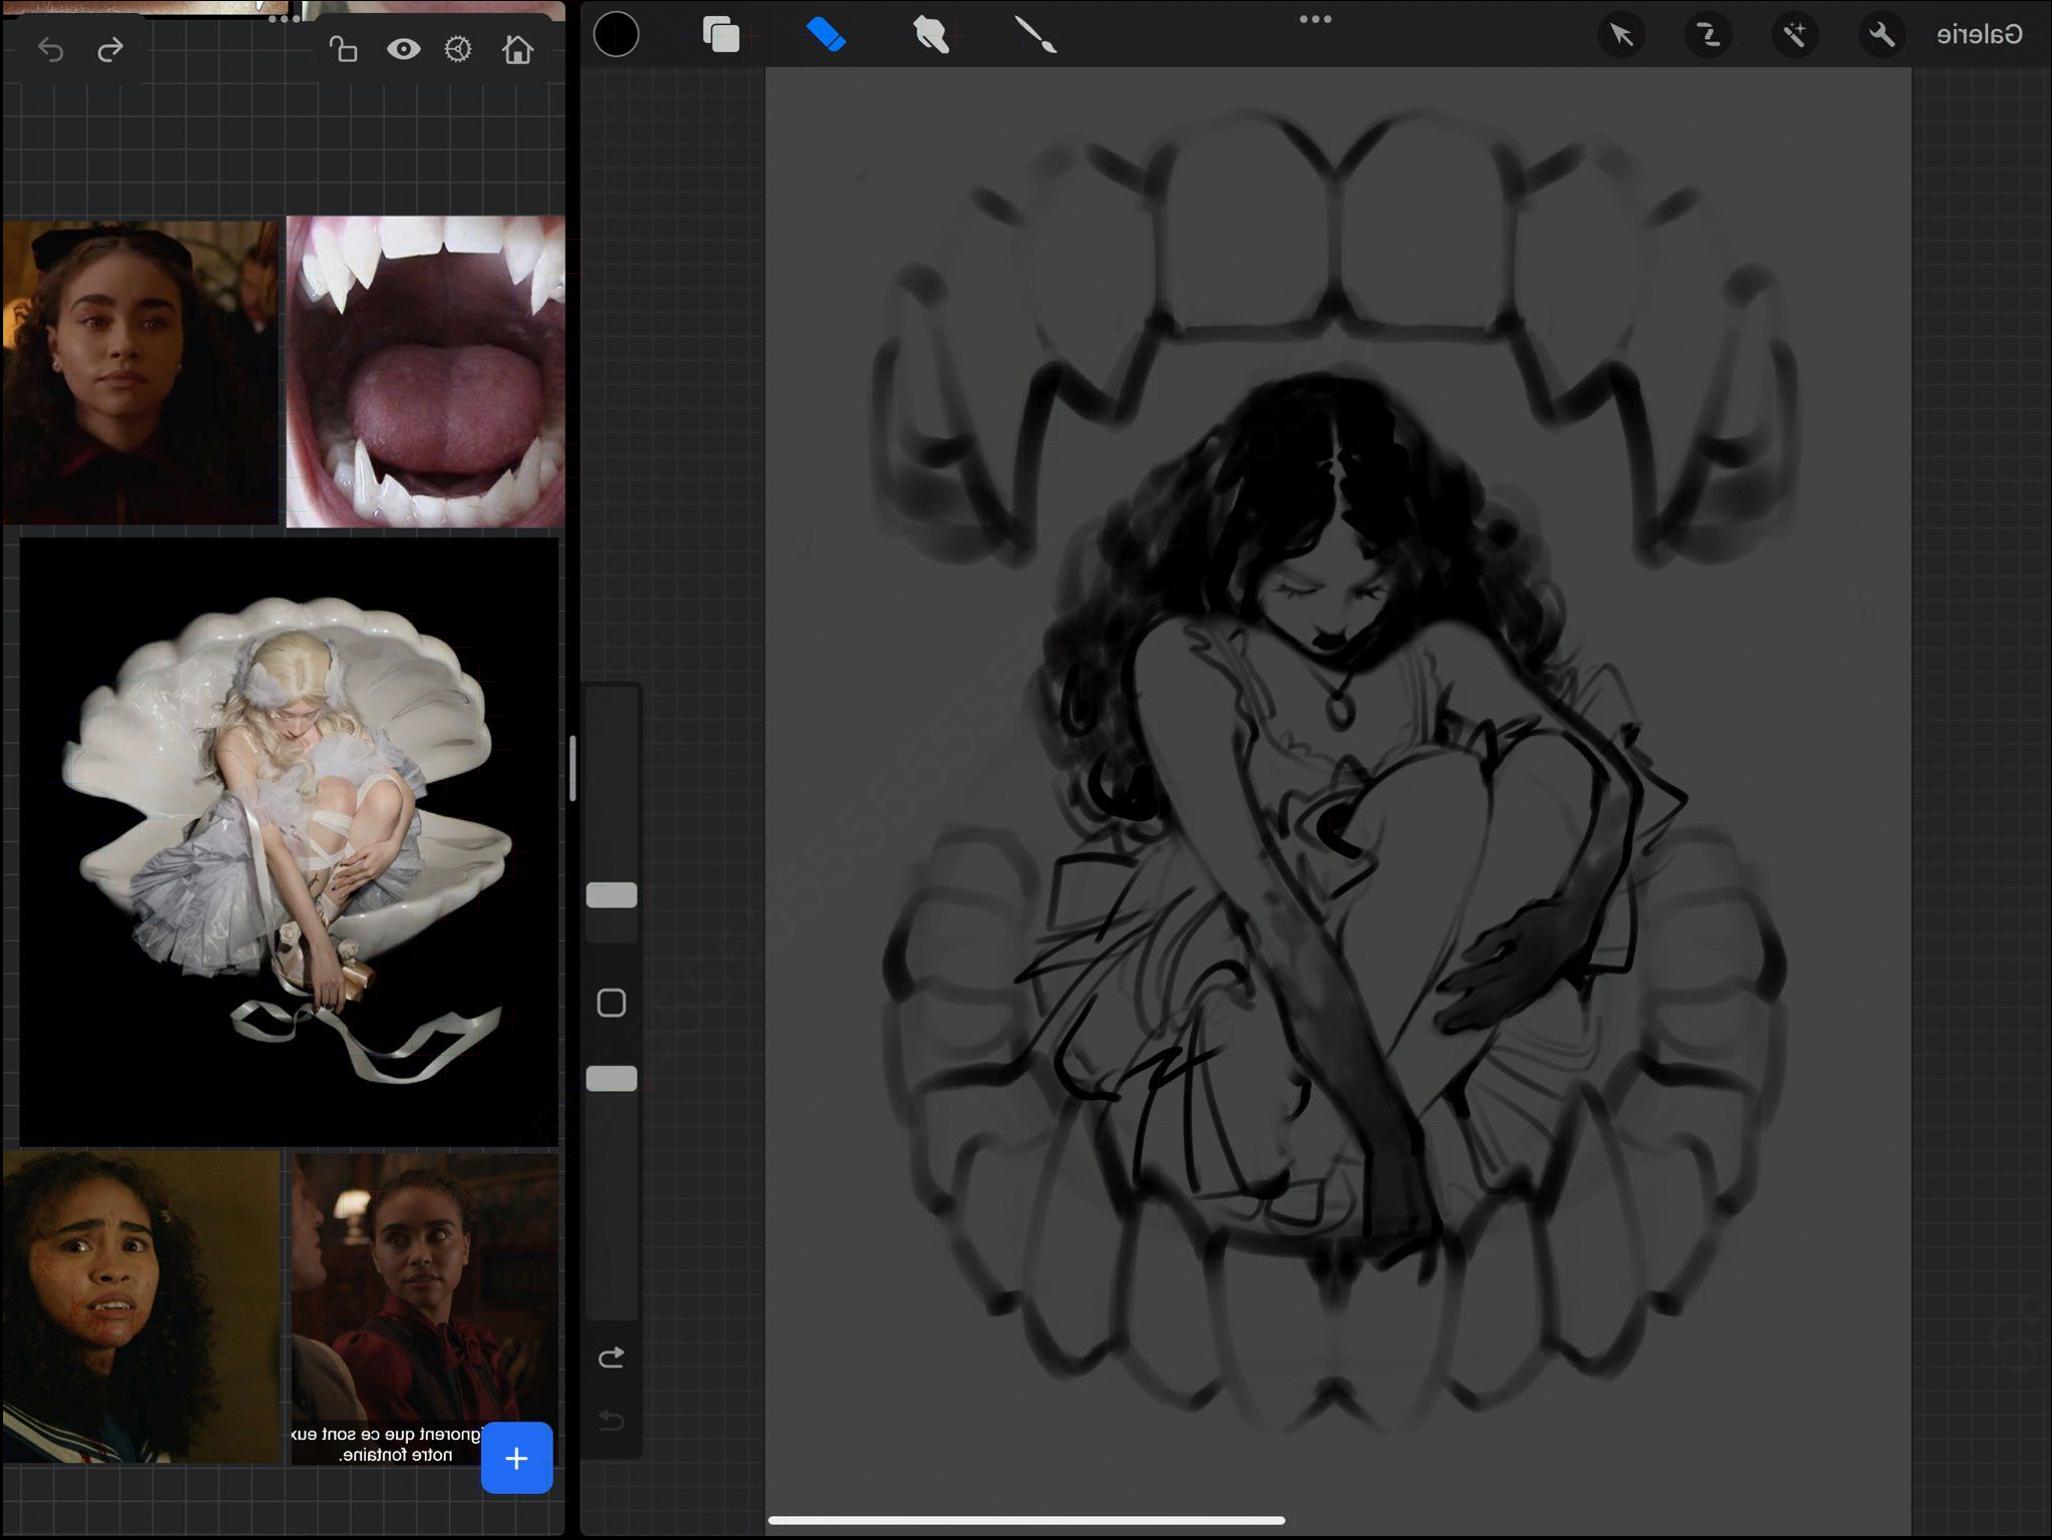
Task: Go to home in reference panel
Action: pos(518,49)
